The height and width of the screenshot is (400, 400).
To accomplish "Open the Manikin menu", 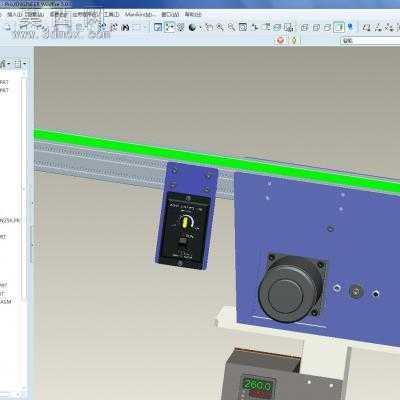I will (x=139, y=14).
